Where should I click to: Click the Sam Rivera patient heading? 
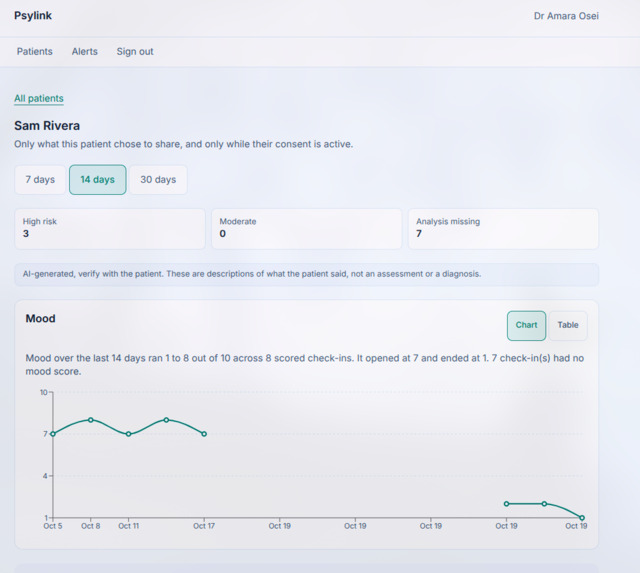coord(47,126)
